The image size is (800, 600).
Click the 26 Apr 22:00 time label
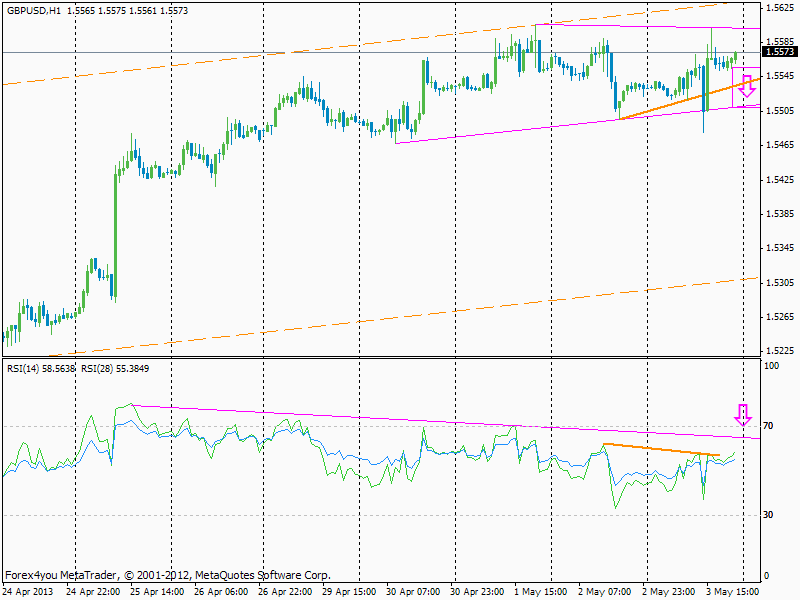tap(285, 592)
